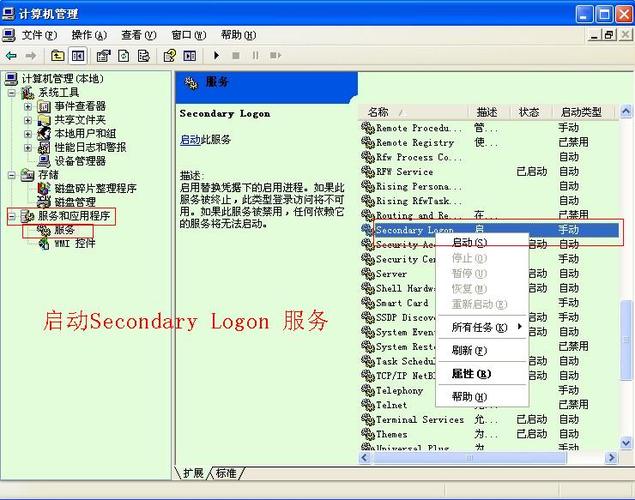Click the 启动 link to start this service
The height and width of the screenshot is (500, 635).
190,140
